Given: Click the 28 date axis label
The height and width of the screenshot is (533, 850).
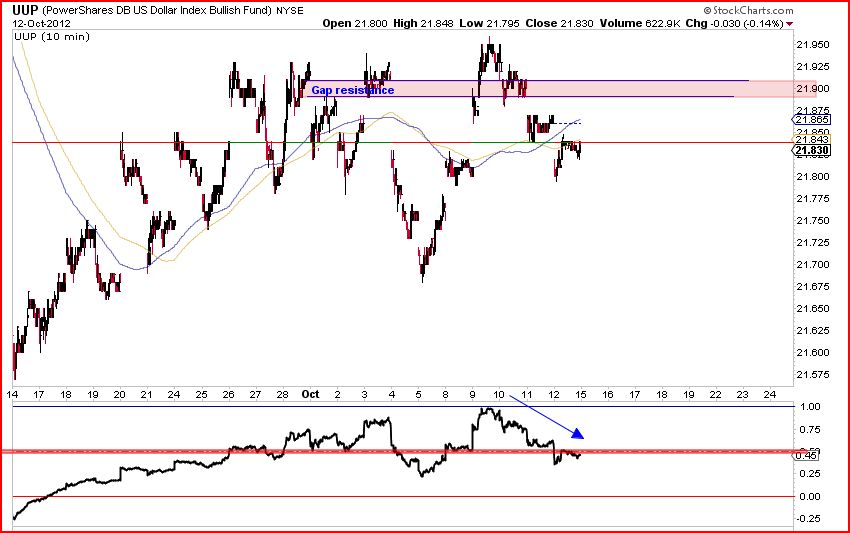Looking at the screenshot, I should [x=282, y=394].
